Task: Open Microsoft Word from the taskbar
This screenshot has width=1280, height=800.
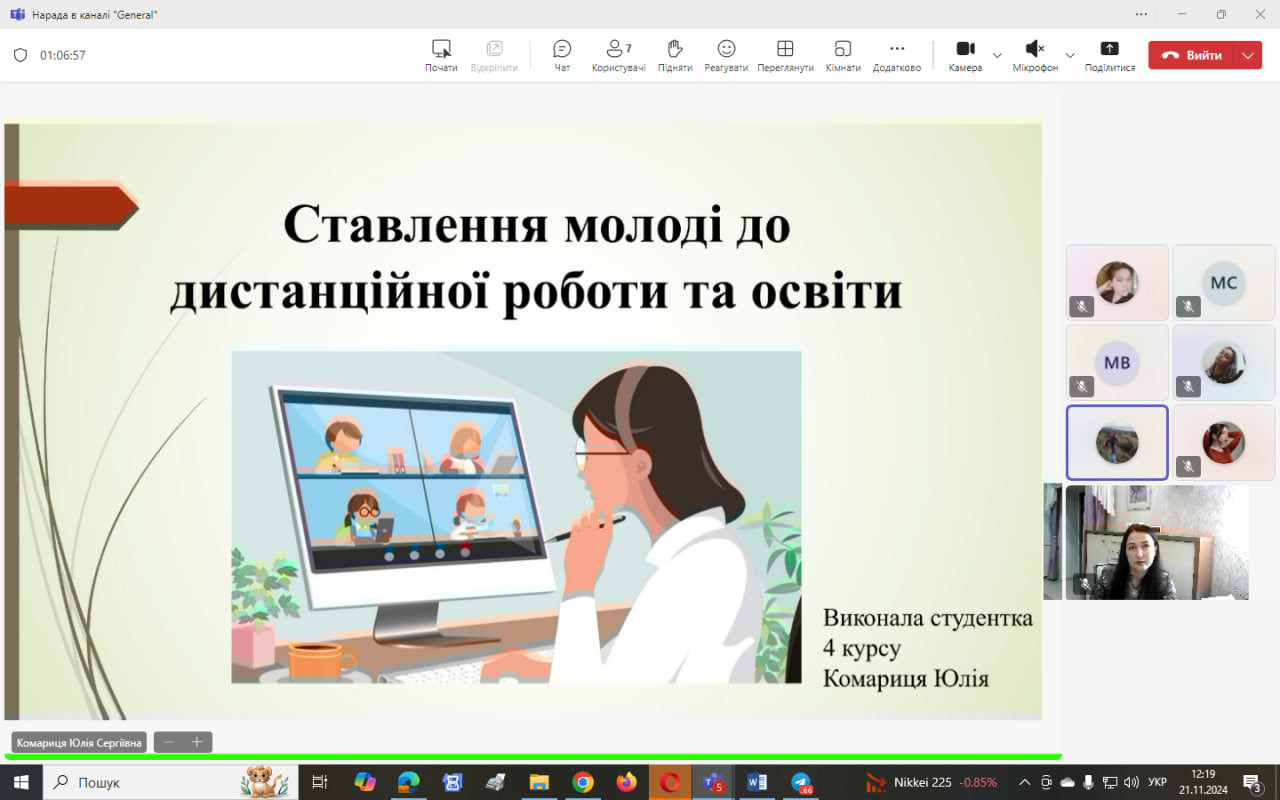Action: (x=757, y=782)
